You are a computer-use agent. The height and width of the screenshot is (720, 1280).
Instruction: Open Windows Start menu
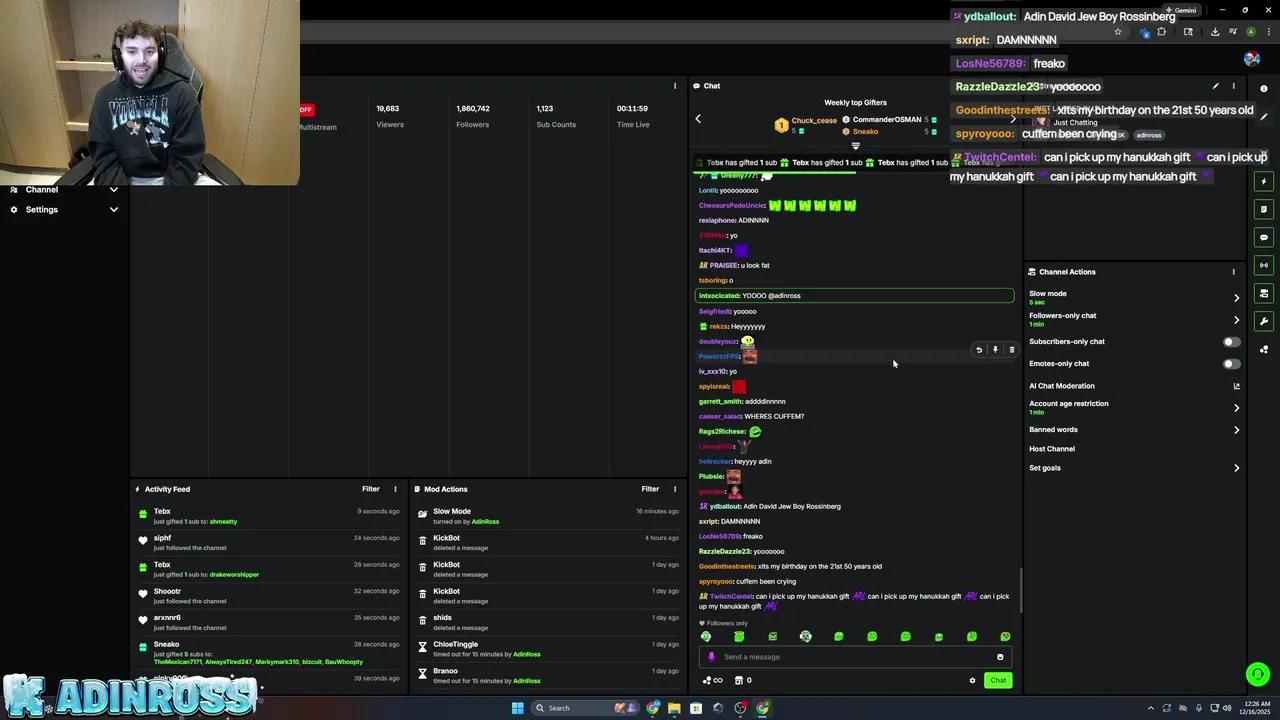coord(517,708)
